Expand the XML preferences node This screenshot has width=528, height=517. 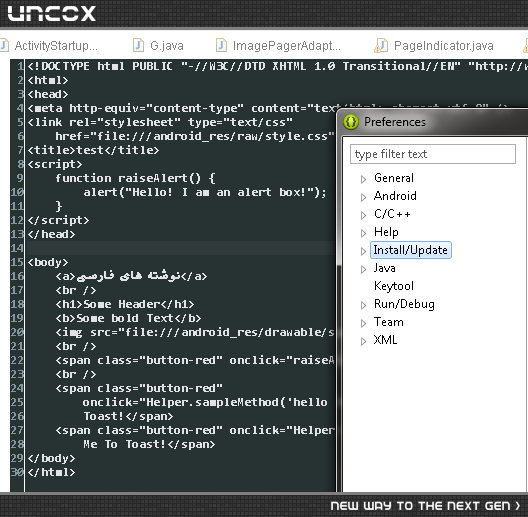pos(363,341)
